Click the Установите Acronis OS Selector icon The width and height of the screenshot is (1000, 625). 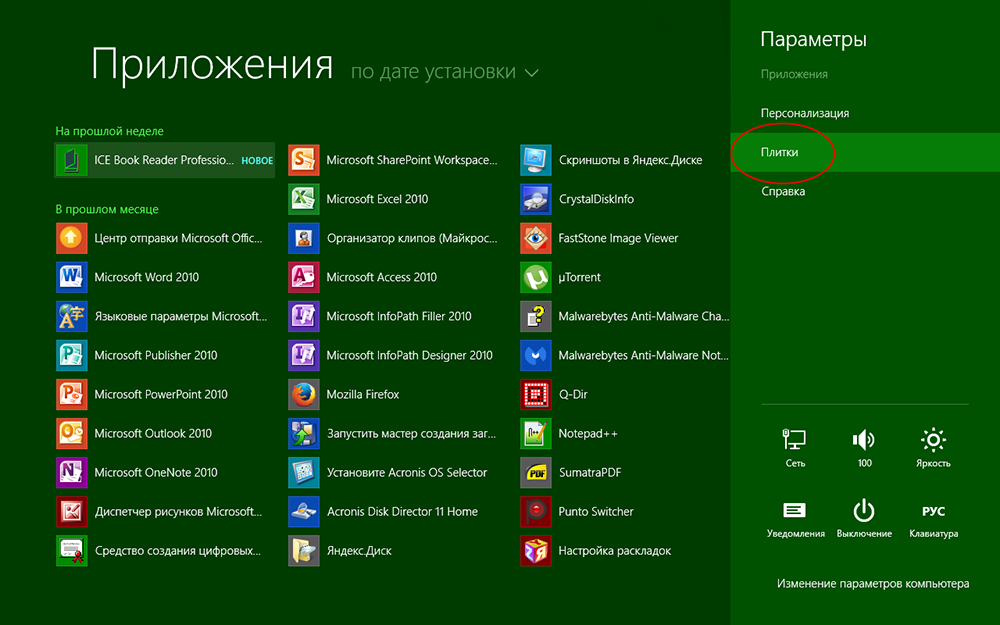tap(304, 473)
